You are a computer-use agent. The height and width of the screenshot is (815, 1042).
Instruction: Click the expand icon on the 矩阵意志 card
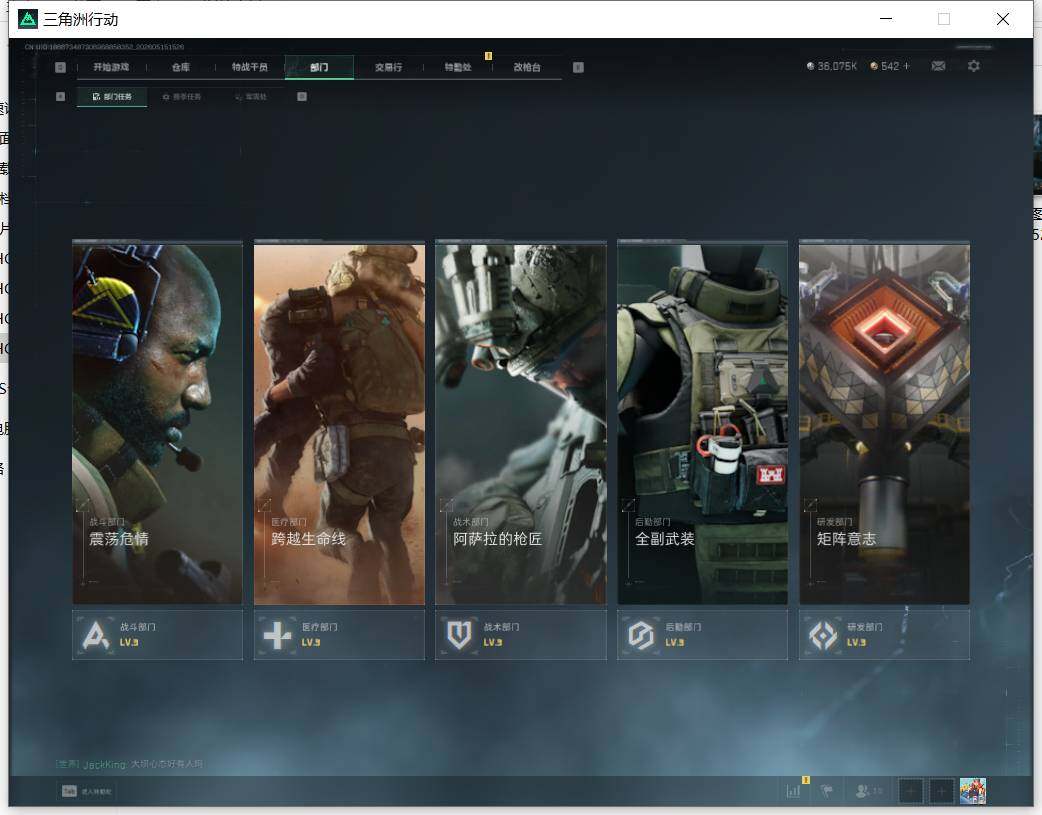[x=809, y=505]
